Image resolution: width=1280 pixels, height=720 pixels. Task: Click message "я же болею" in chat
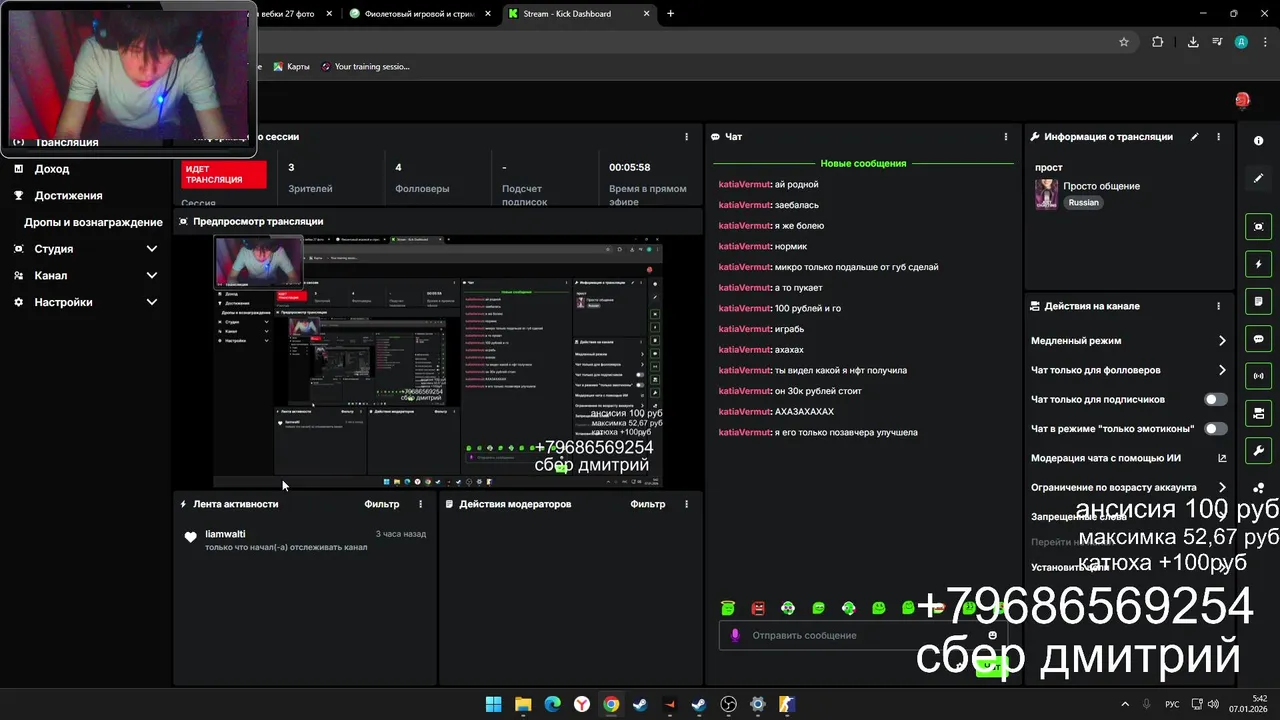(x=799, y=226)
